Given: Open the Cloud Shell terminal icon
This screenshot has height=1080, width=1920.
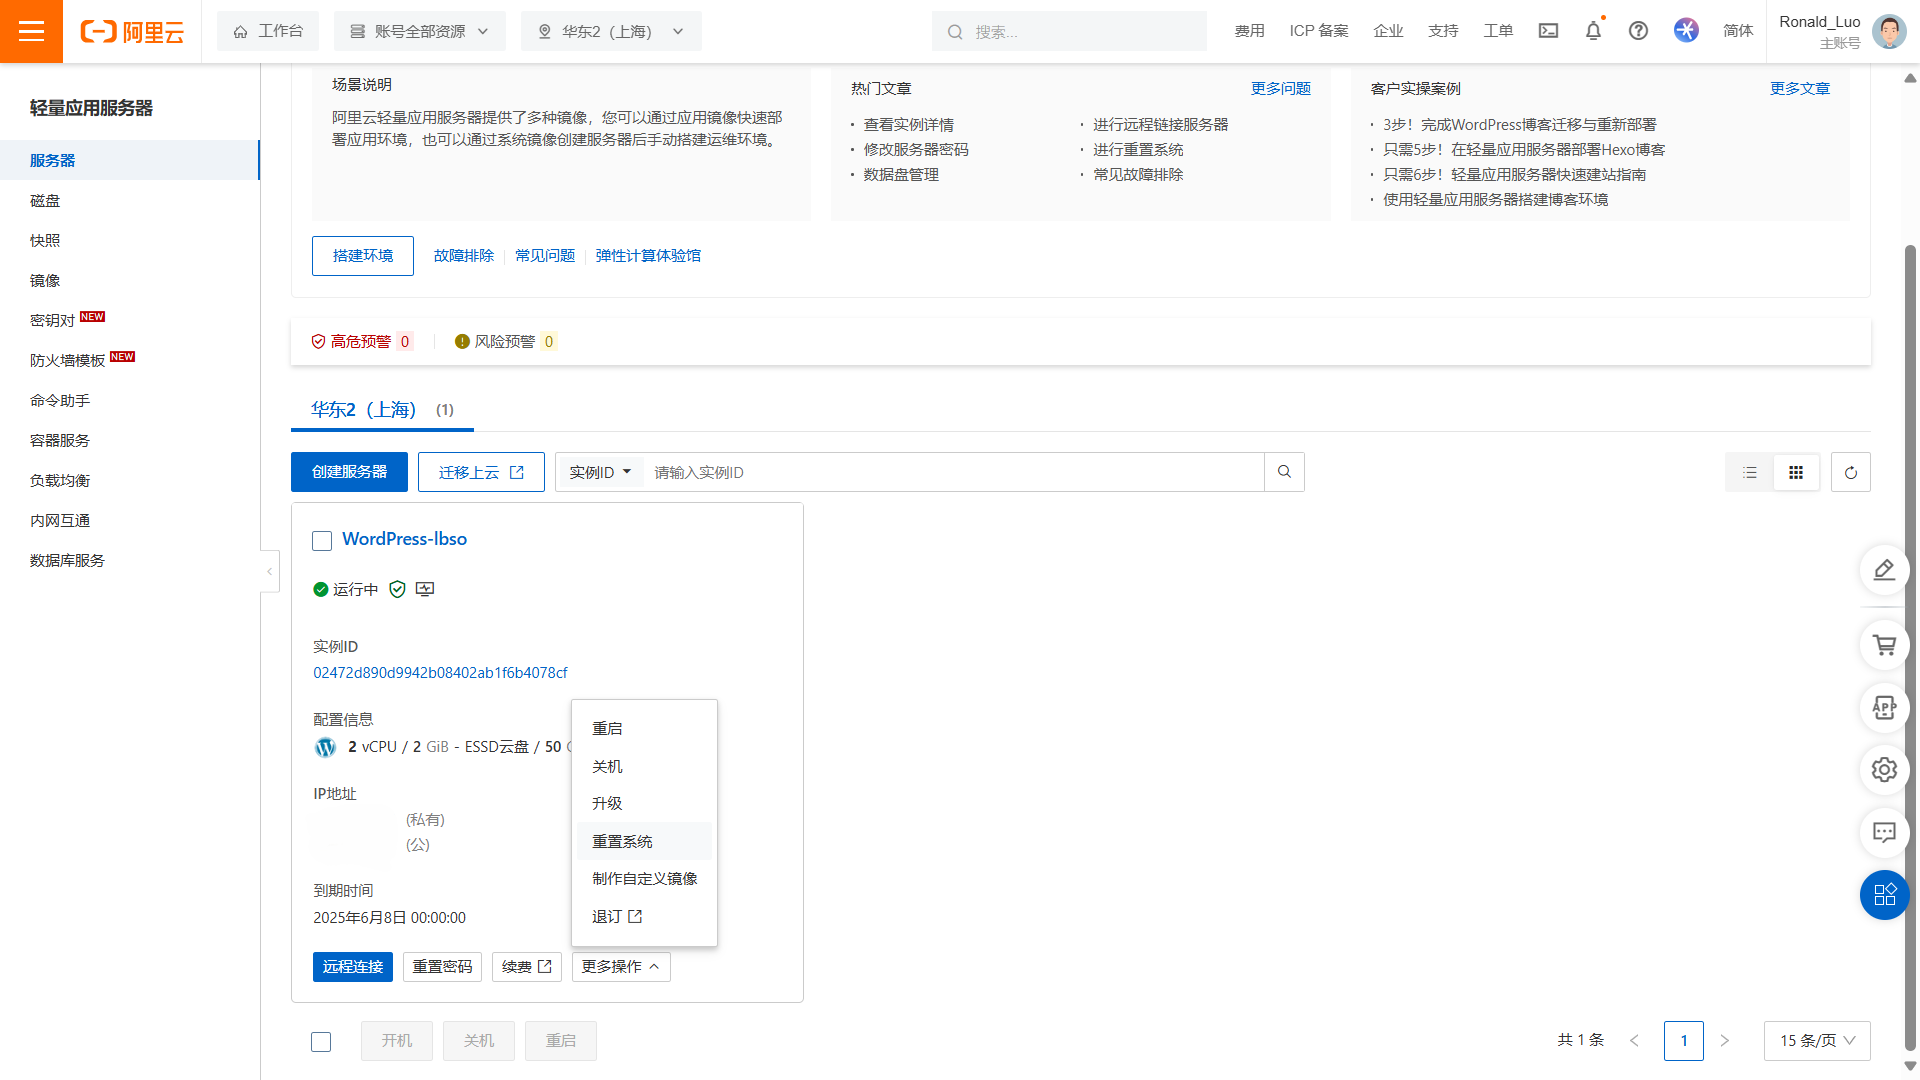Looking at the screenshot, I should tap(1548, 31).
